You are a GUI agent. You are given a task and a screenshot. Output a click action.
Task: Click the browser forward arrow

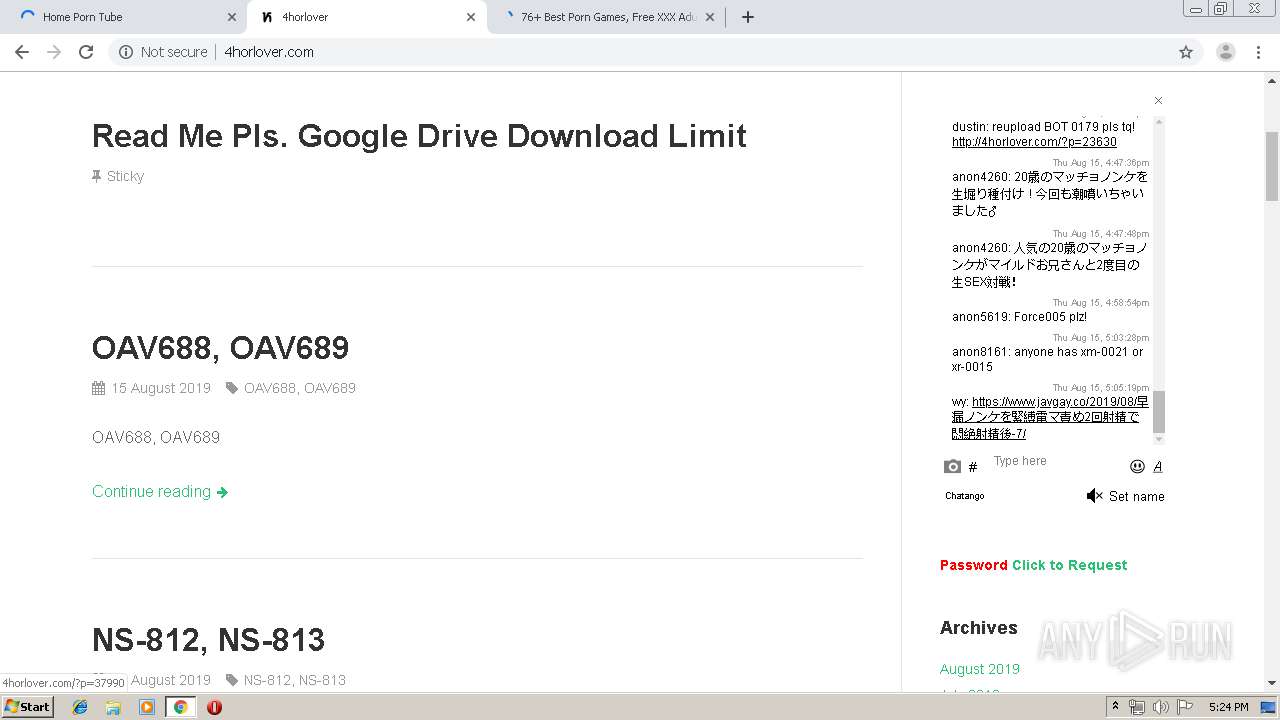pos(54,52)
